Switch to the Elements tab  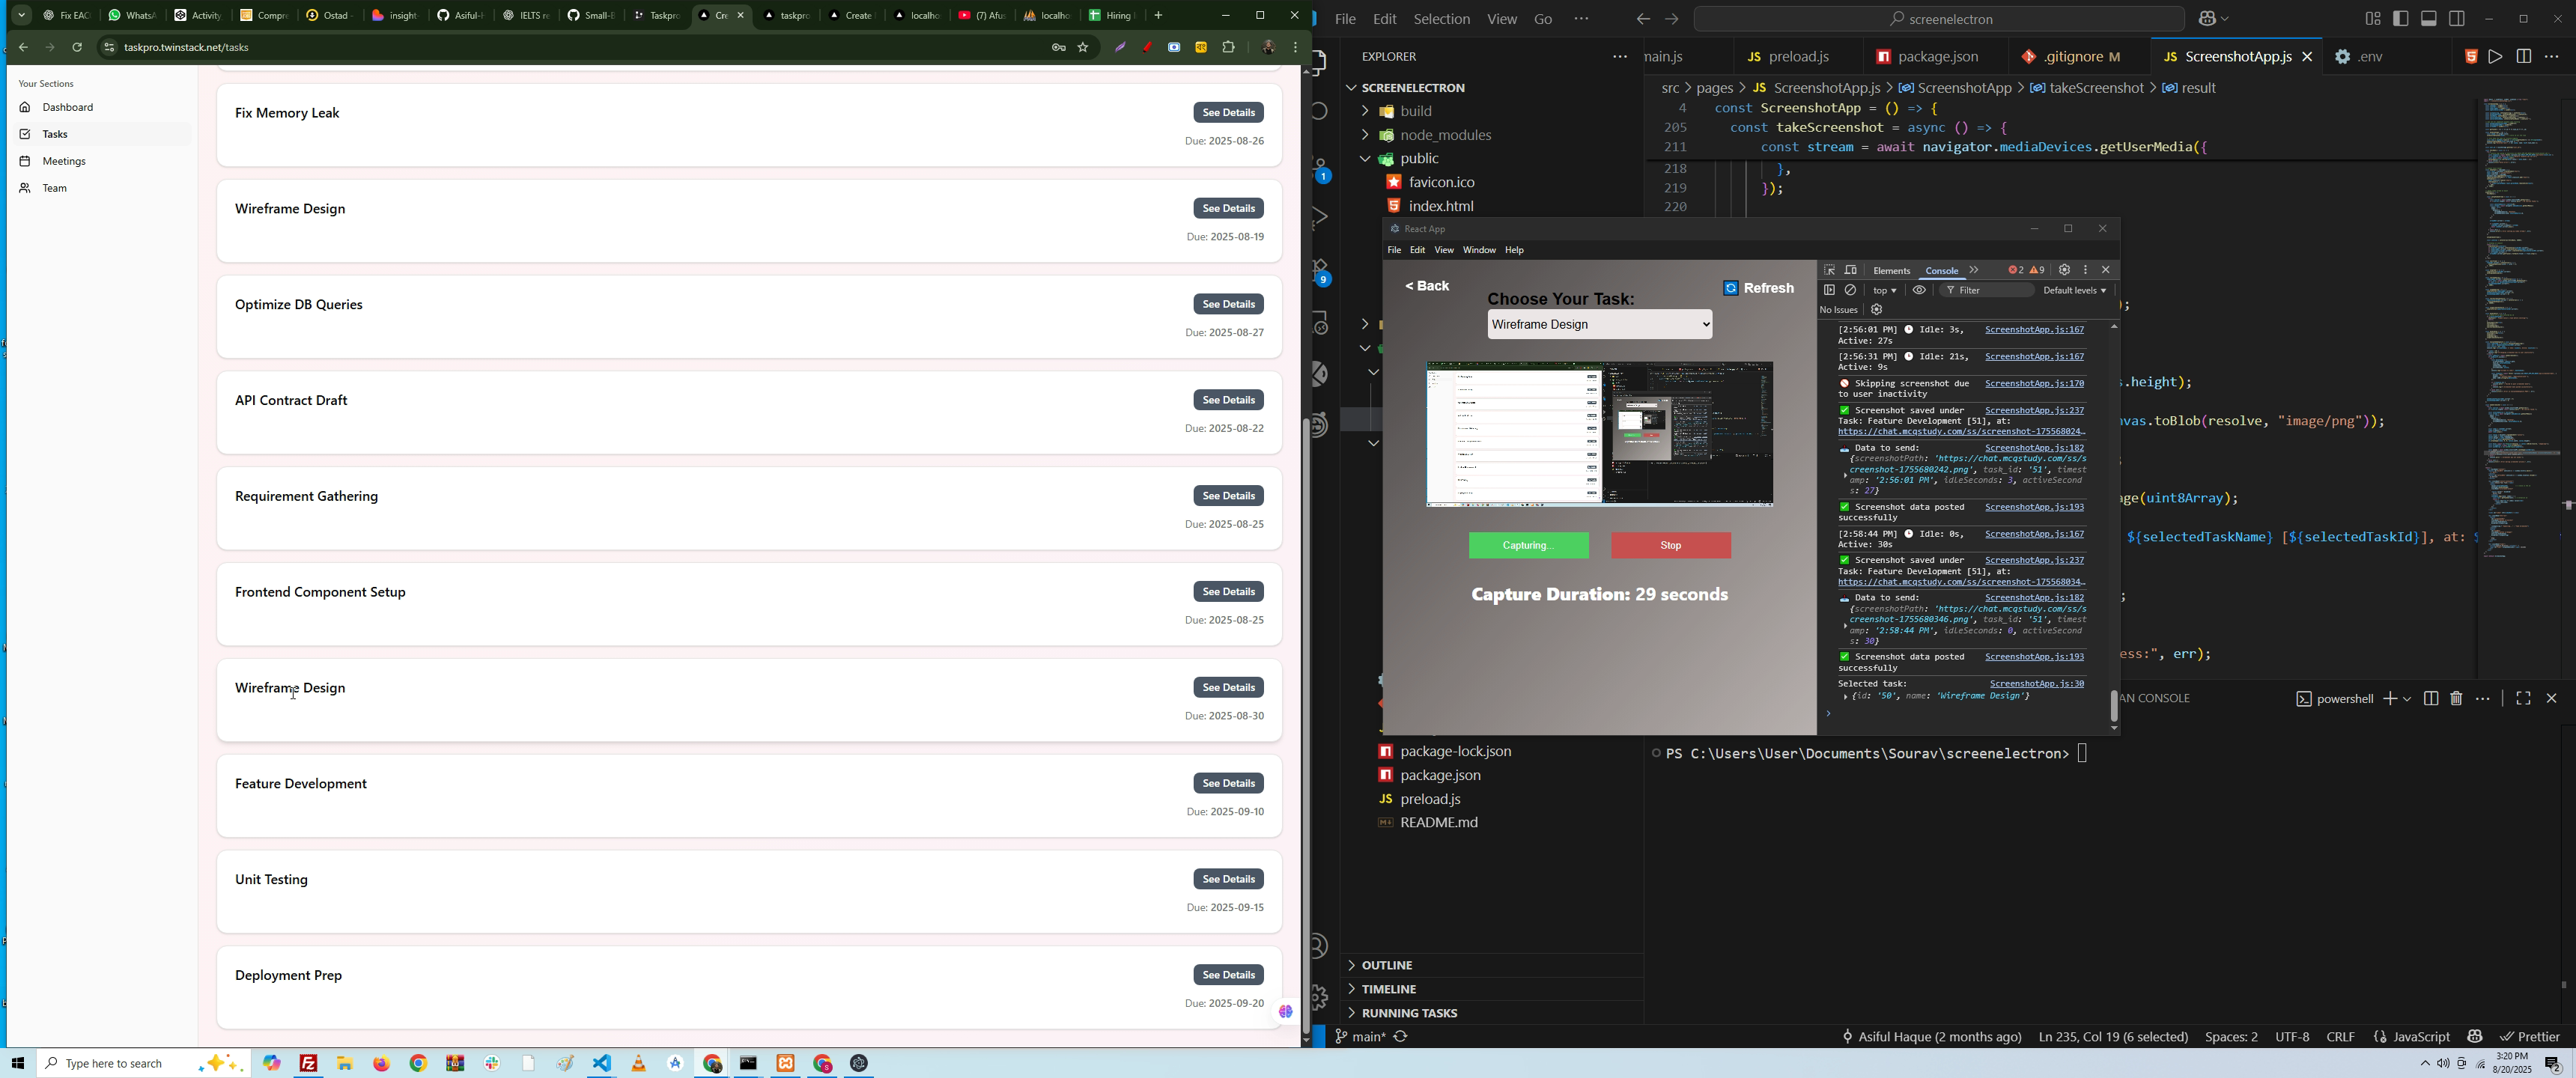1891,271
